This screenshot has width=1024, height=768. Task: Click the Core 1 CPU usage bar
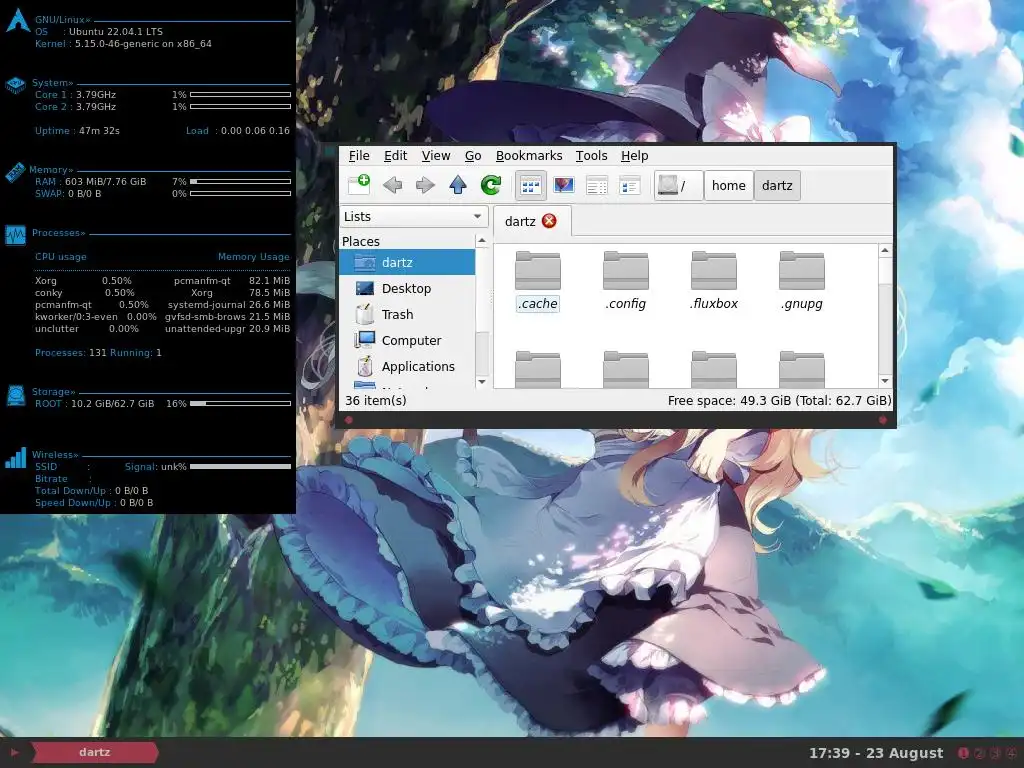[240, 95]
